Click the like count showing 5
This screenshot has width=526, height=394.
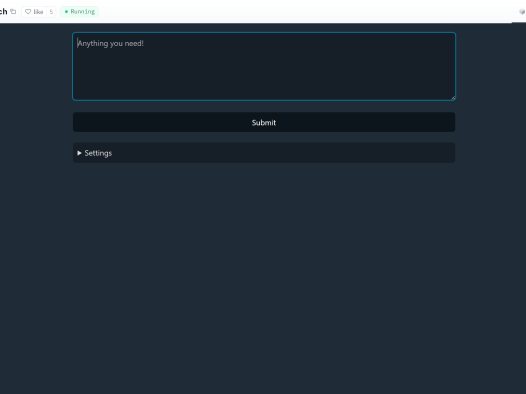(51, 12)
